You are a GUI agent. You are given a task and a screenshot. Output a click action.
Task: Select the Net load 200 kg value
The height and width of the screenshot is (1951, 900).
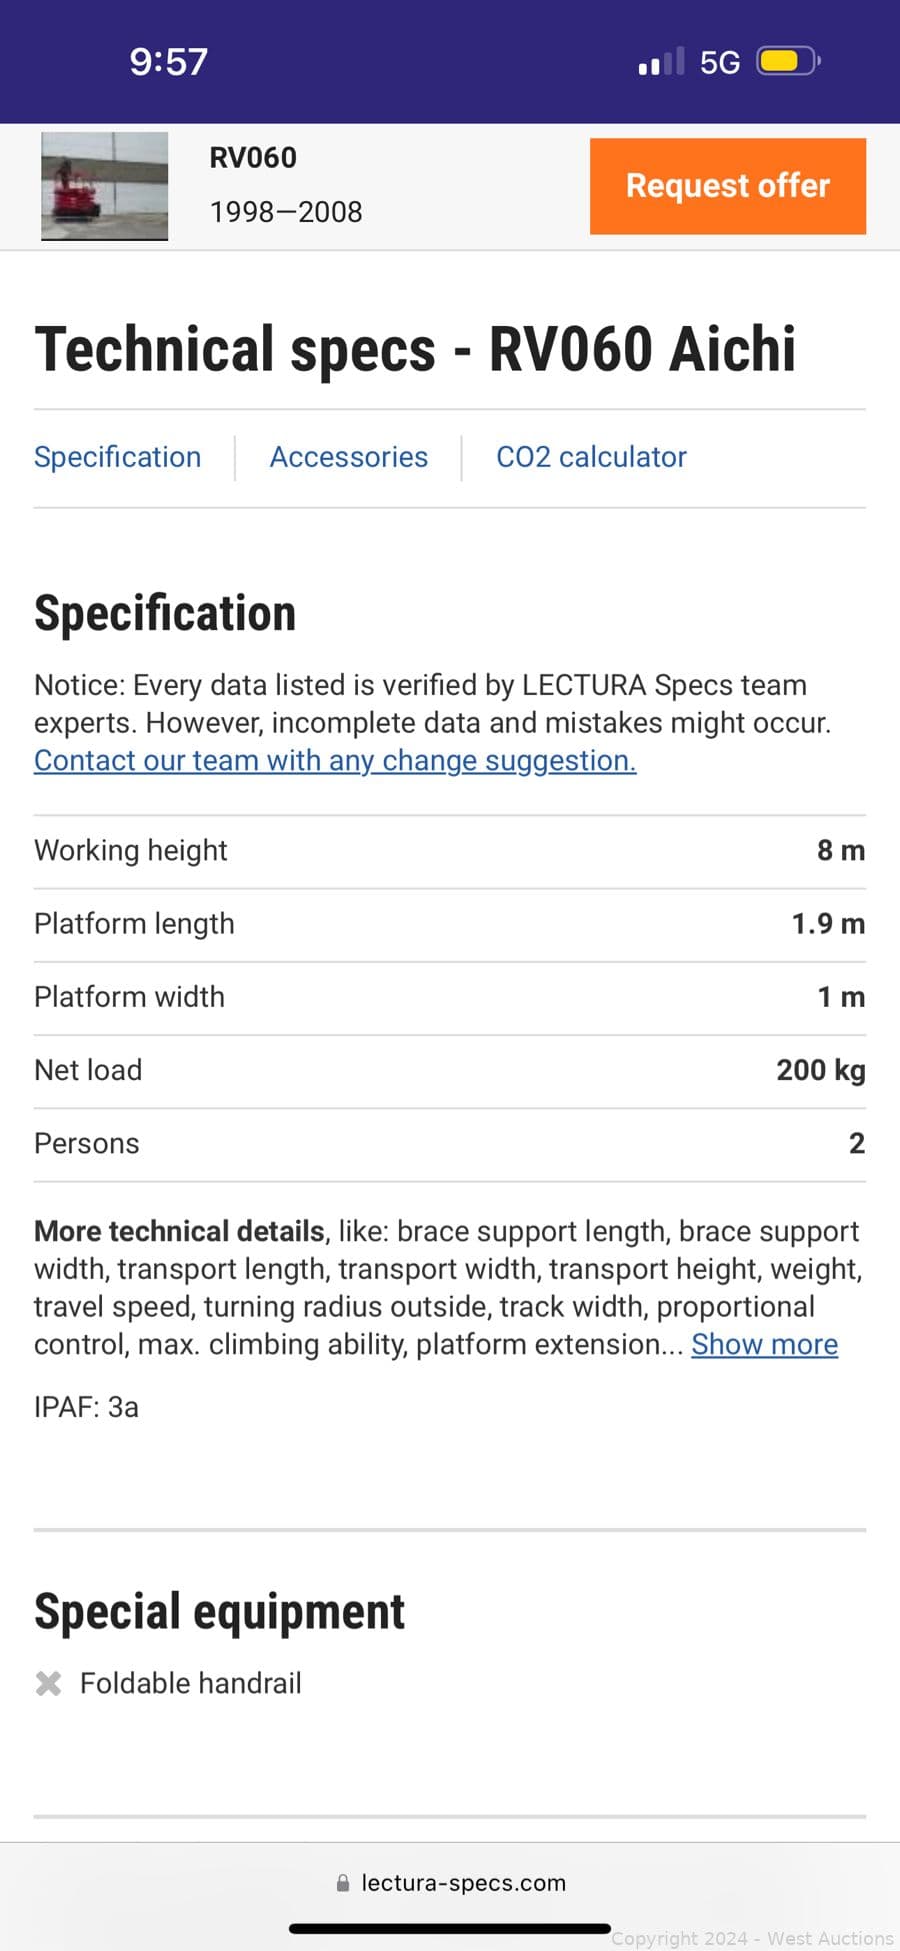click(x=820, y=1070)
